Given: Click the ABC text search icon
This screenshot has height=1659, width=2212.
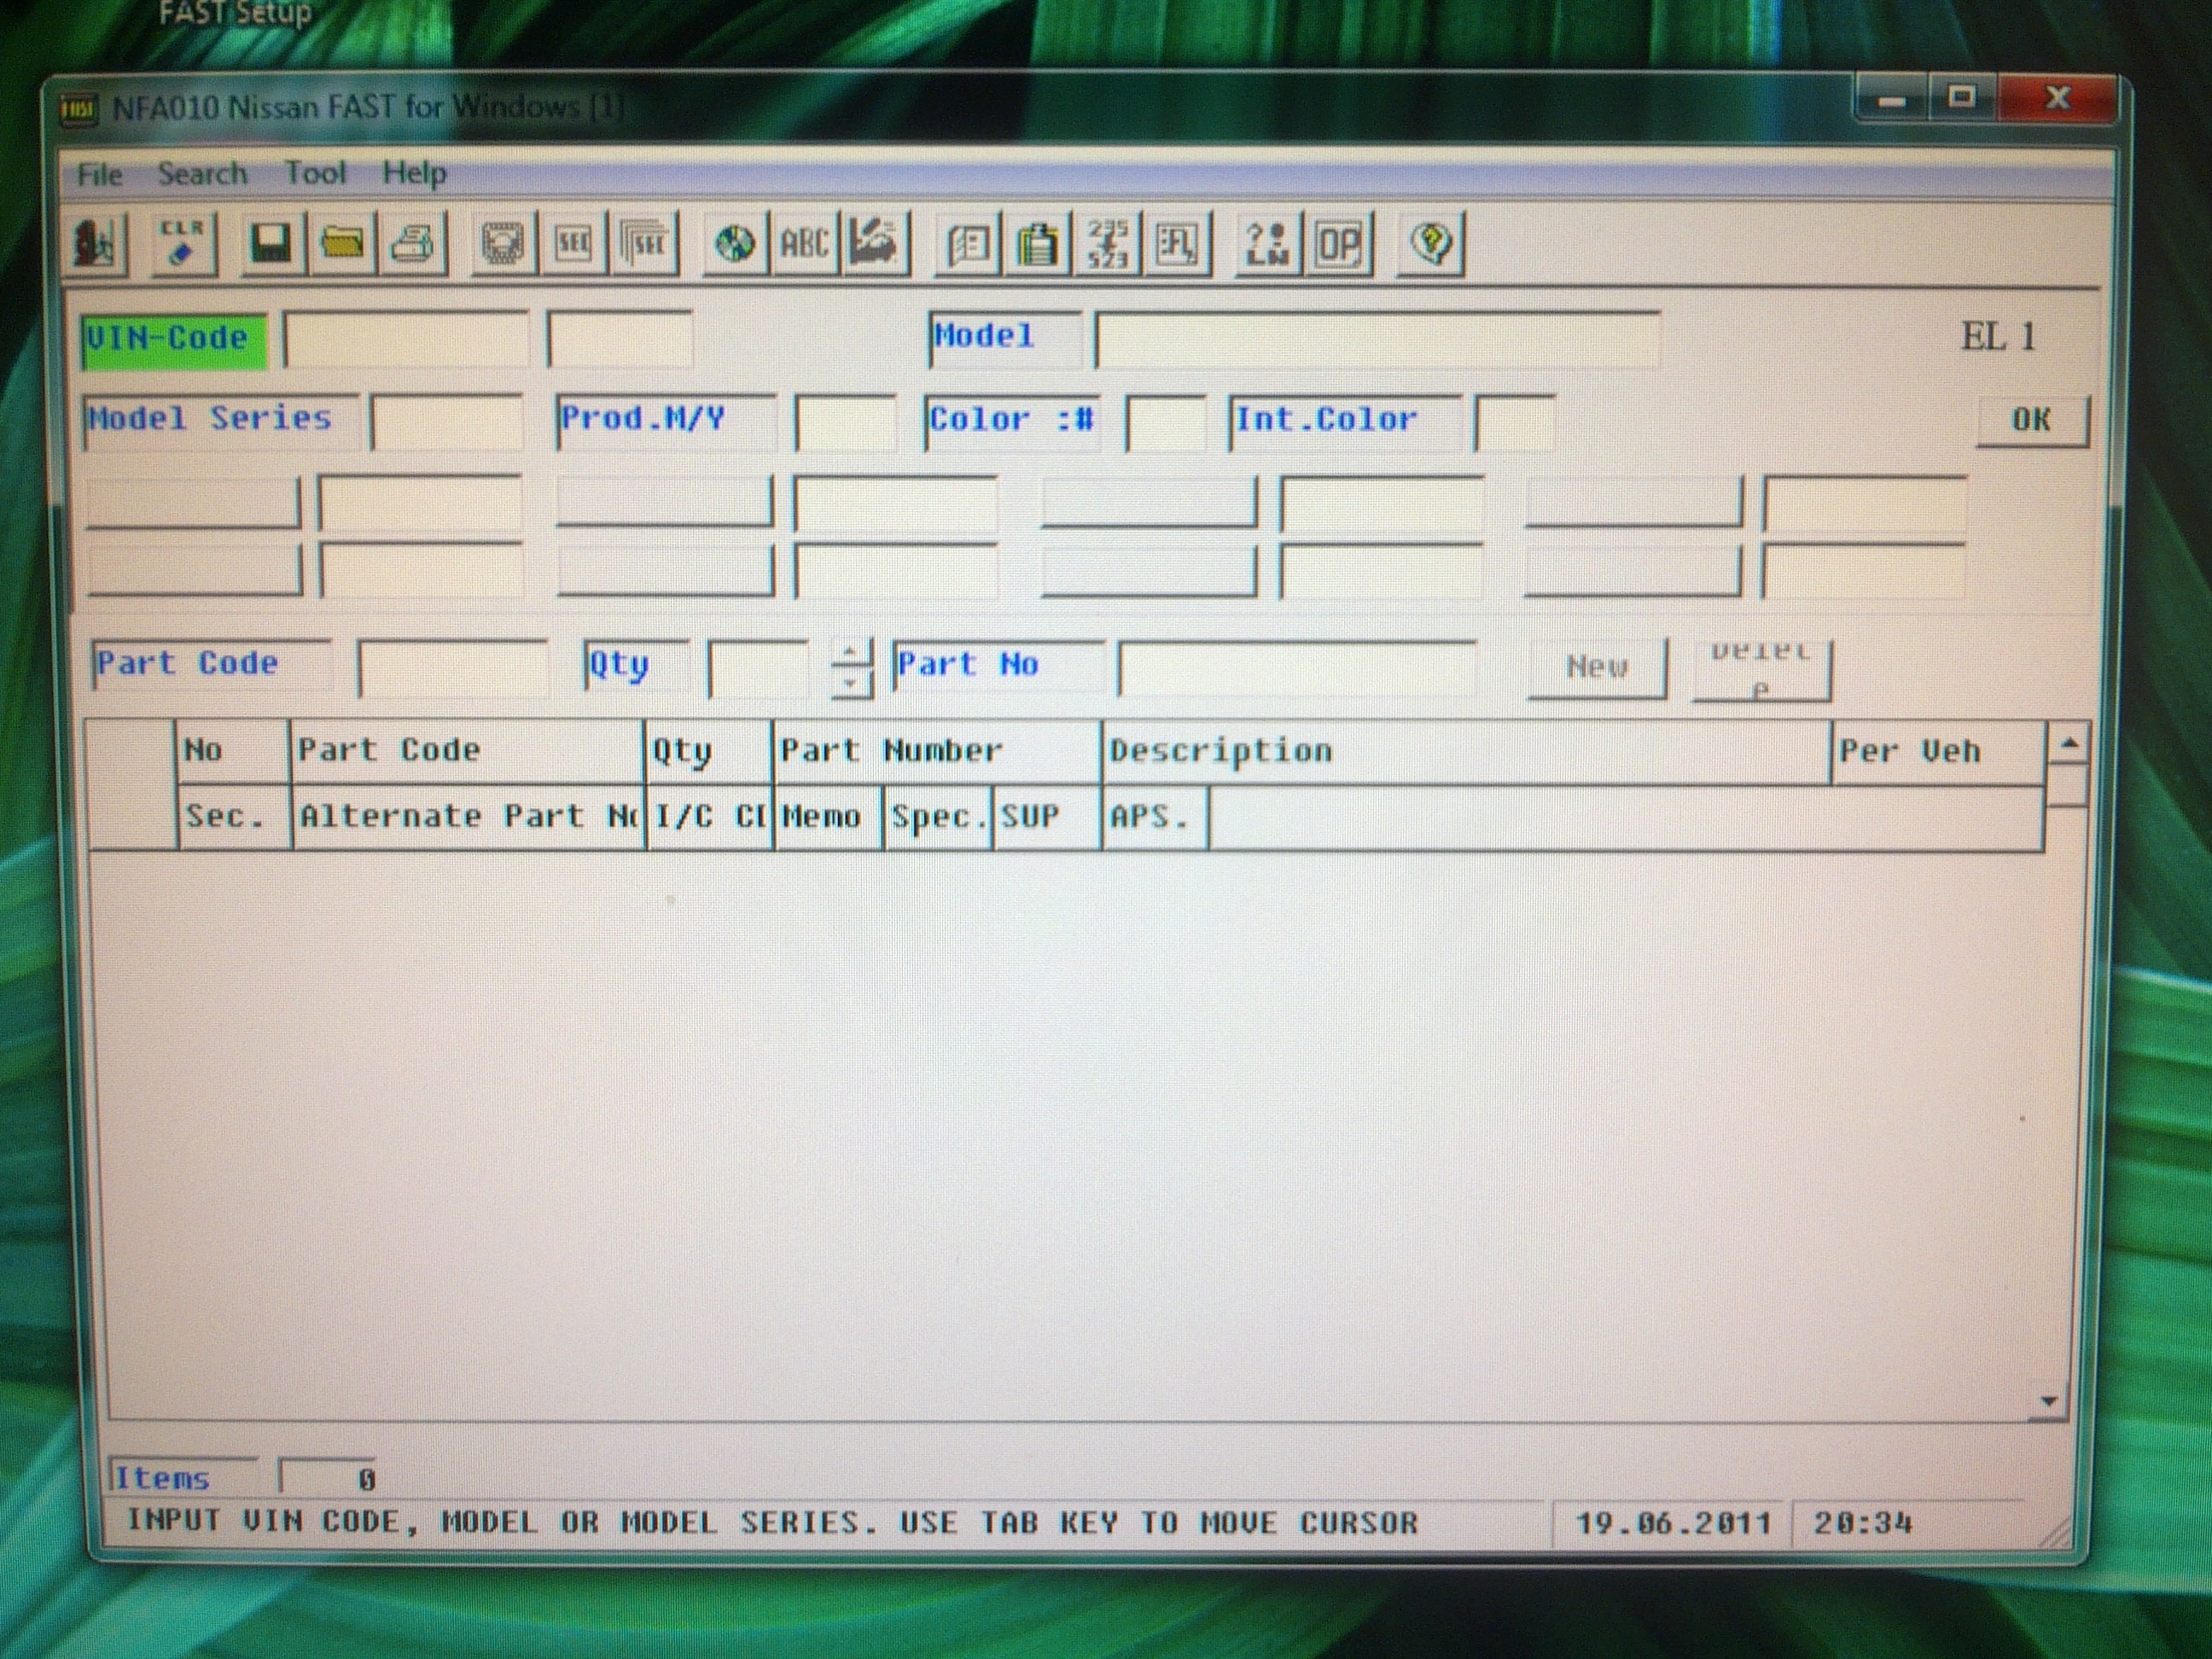Looking at the screenshot, I should point(805,243).
